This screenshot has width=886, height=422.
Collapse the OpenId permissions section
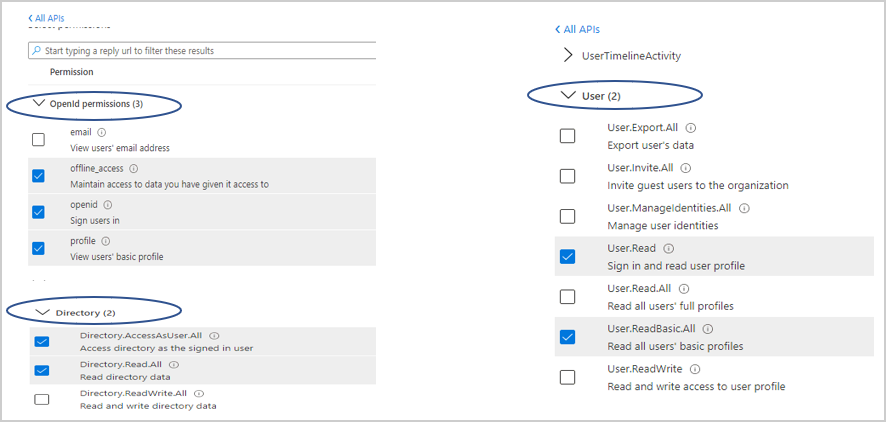pos(39,103)
